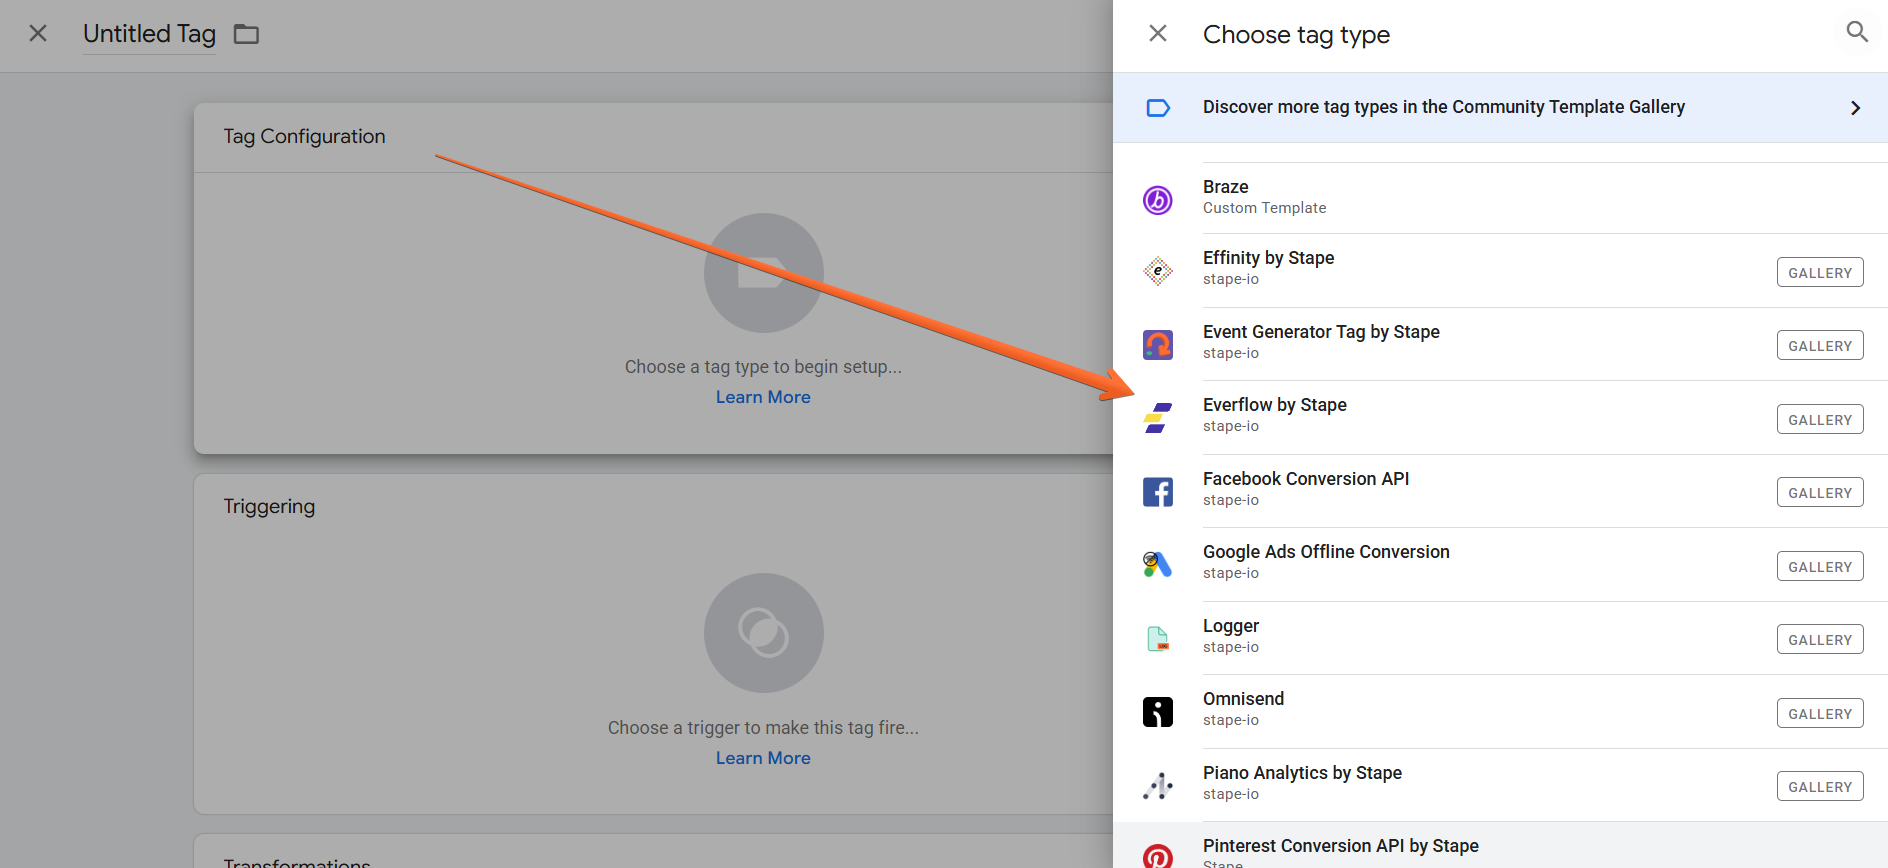Viewport: 1888px width, 868px height.
Task: Select Omnisend tag type
Action: pyautogui.click(x=1500, y=712)
